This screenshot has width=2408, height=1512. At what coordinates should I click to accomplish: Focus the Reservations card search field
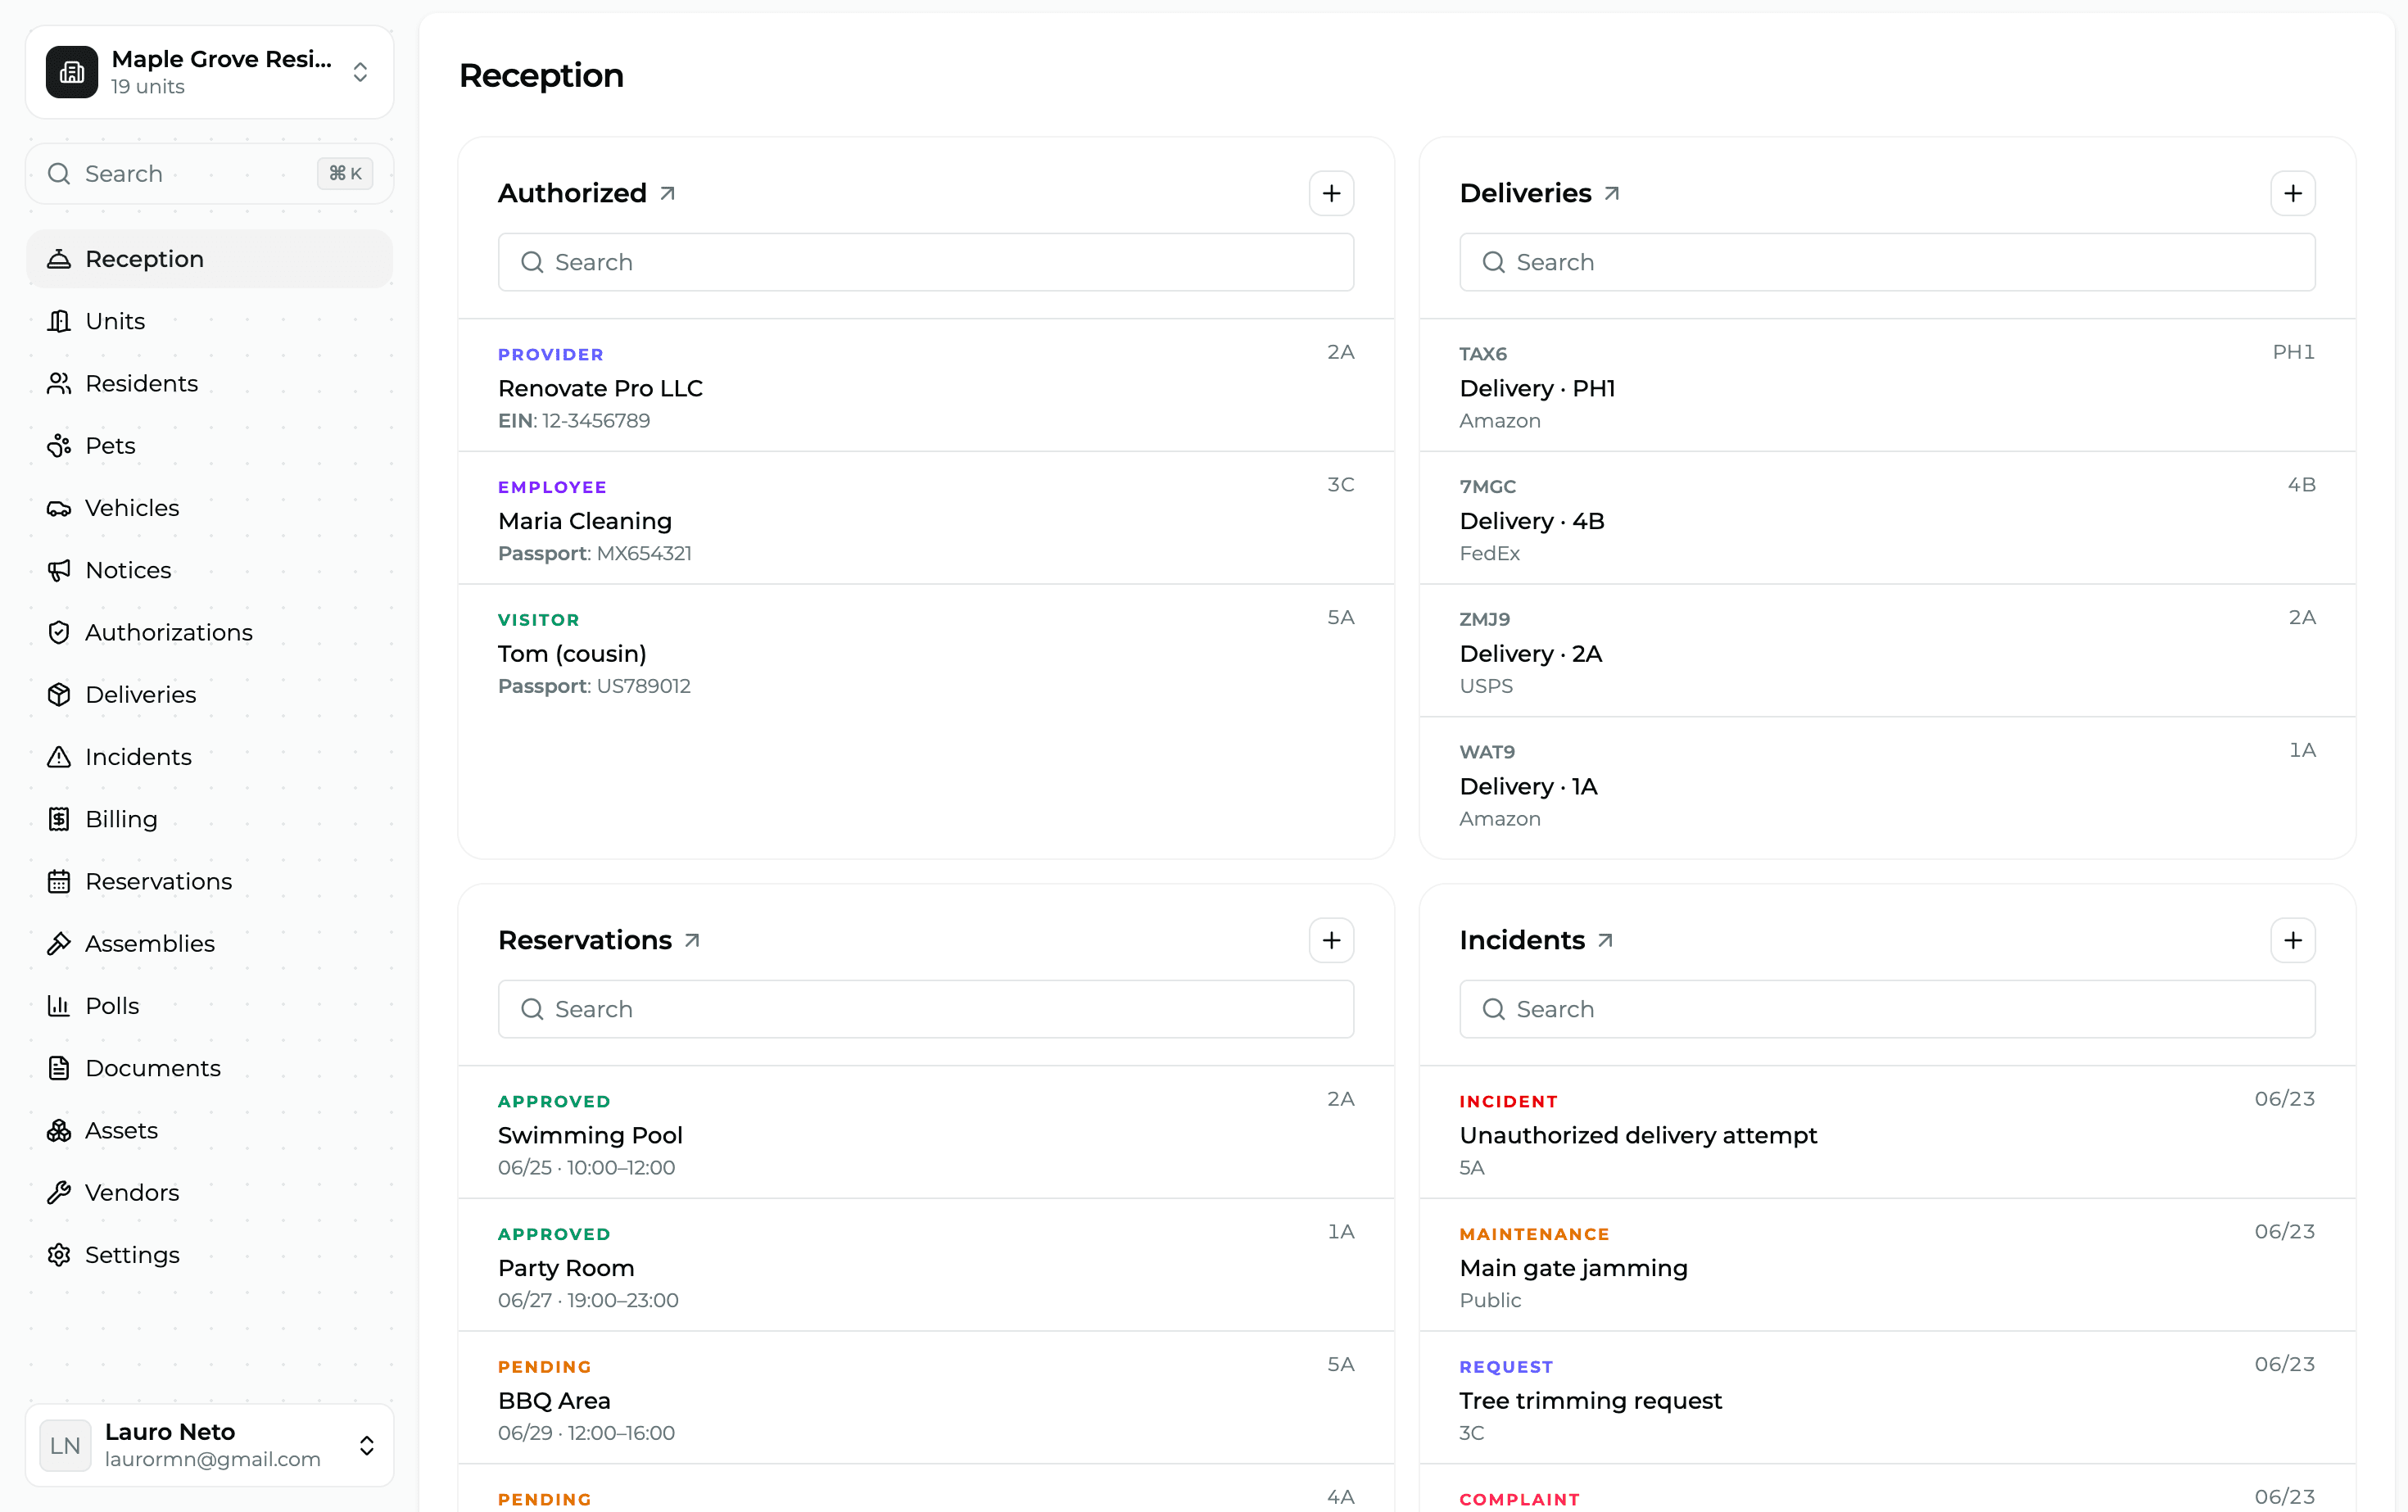pos(926,1009)
